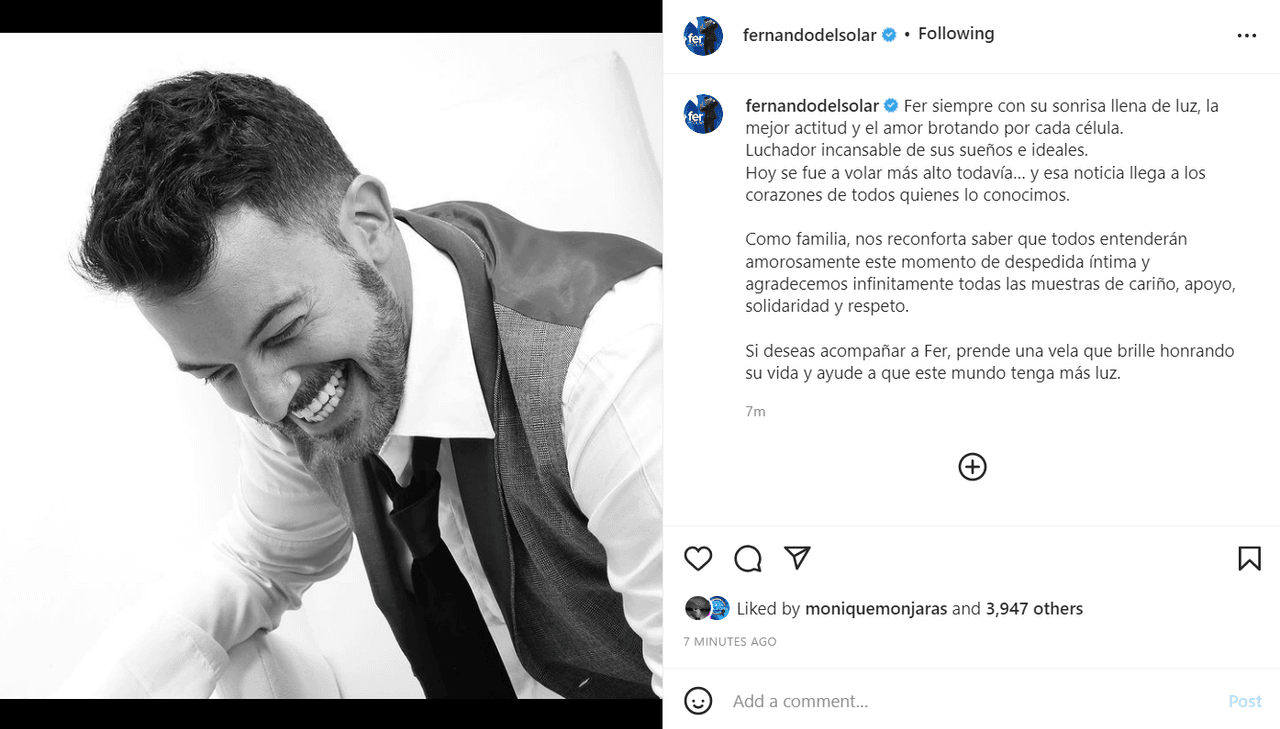This screenshot has height=729, width=1280.
Task: Load more comments with the plus circle icon
Action: pos(972,466)
